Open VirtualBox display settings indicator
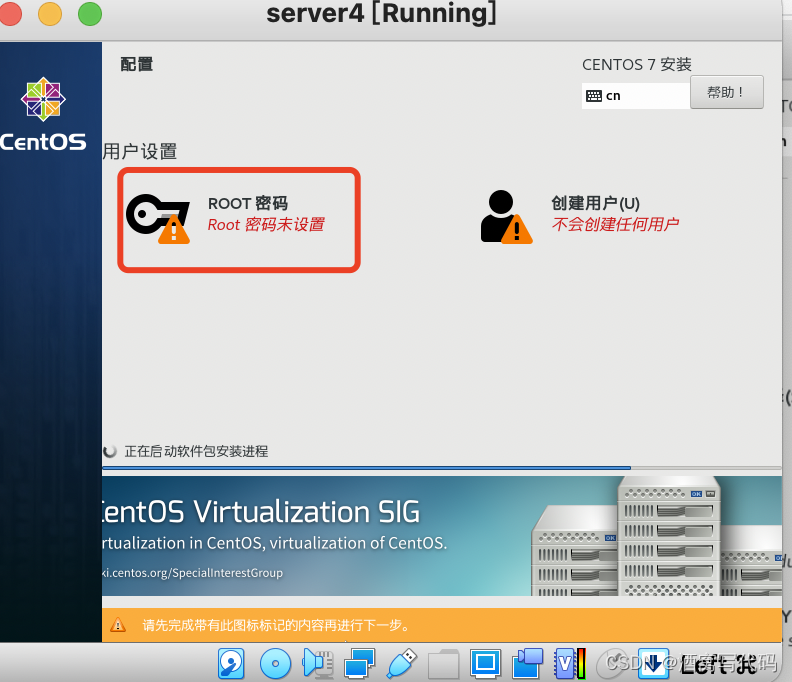 pos(485,663)
